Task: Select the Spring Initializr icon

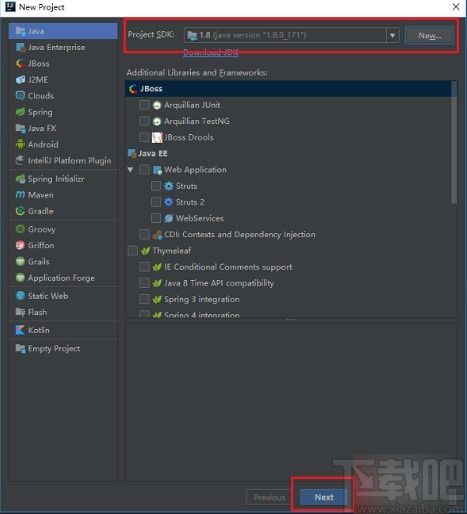Action: click(20, 179)
